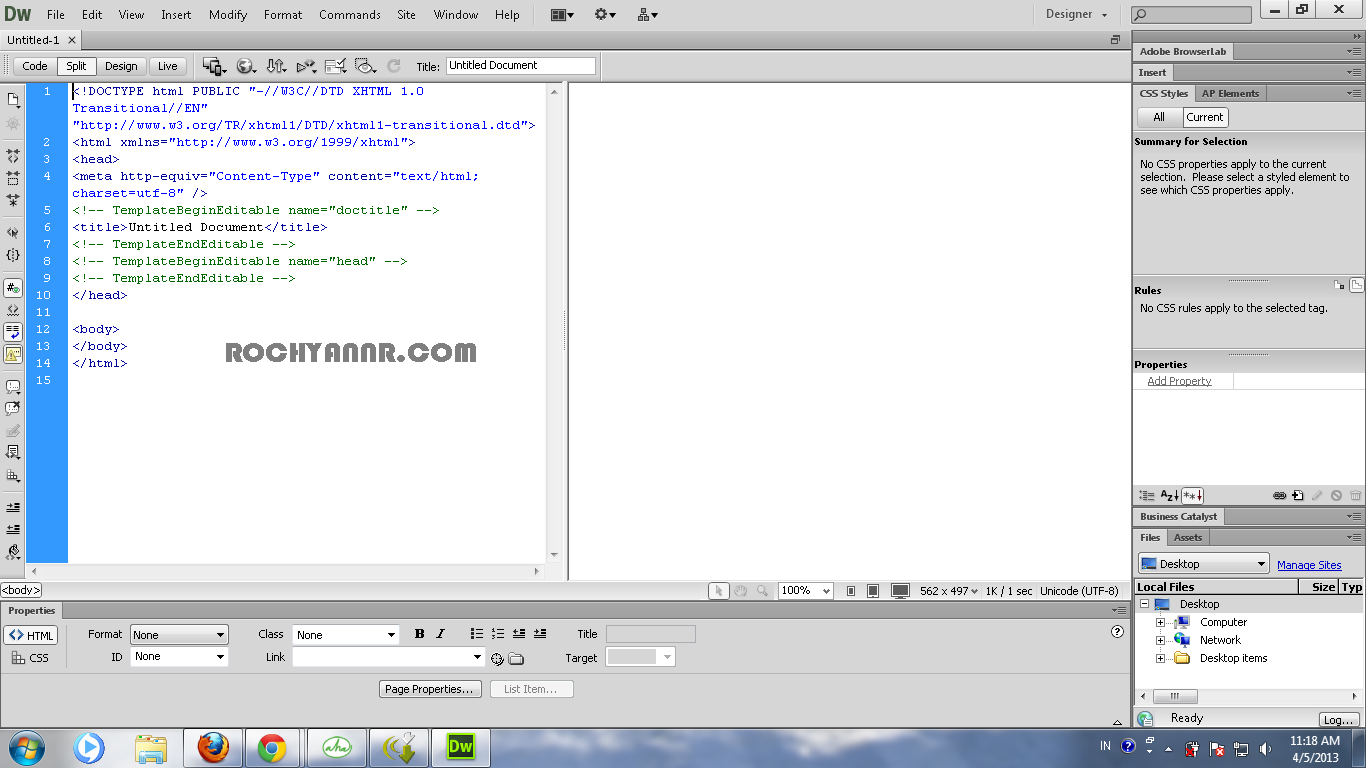Click the Point to File target icon
This screenshot has width=1366, height=768.
point(497,659)
